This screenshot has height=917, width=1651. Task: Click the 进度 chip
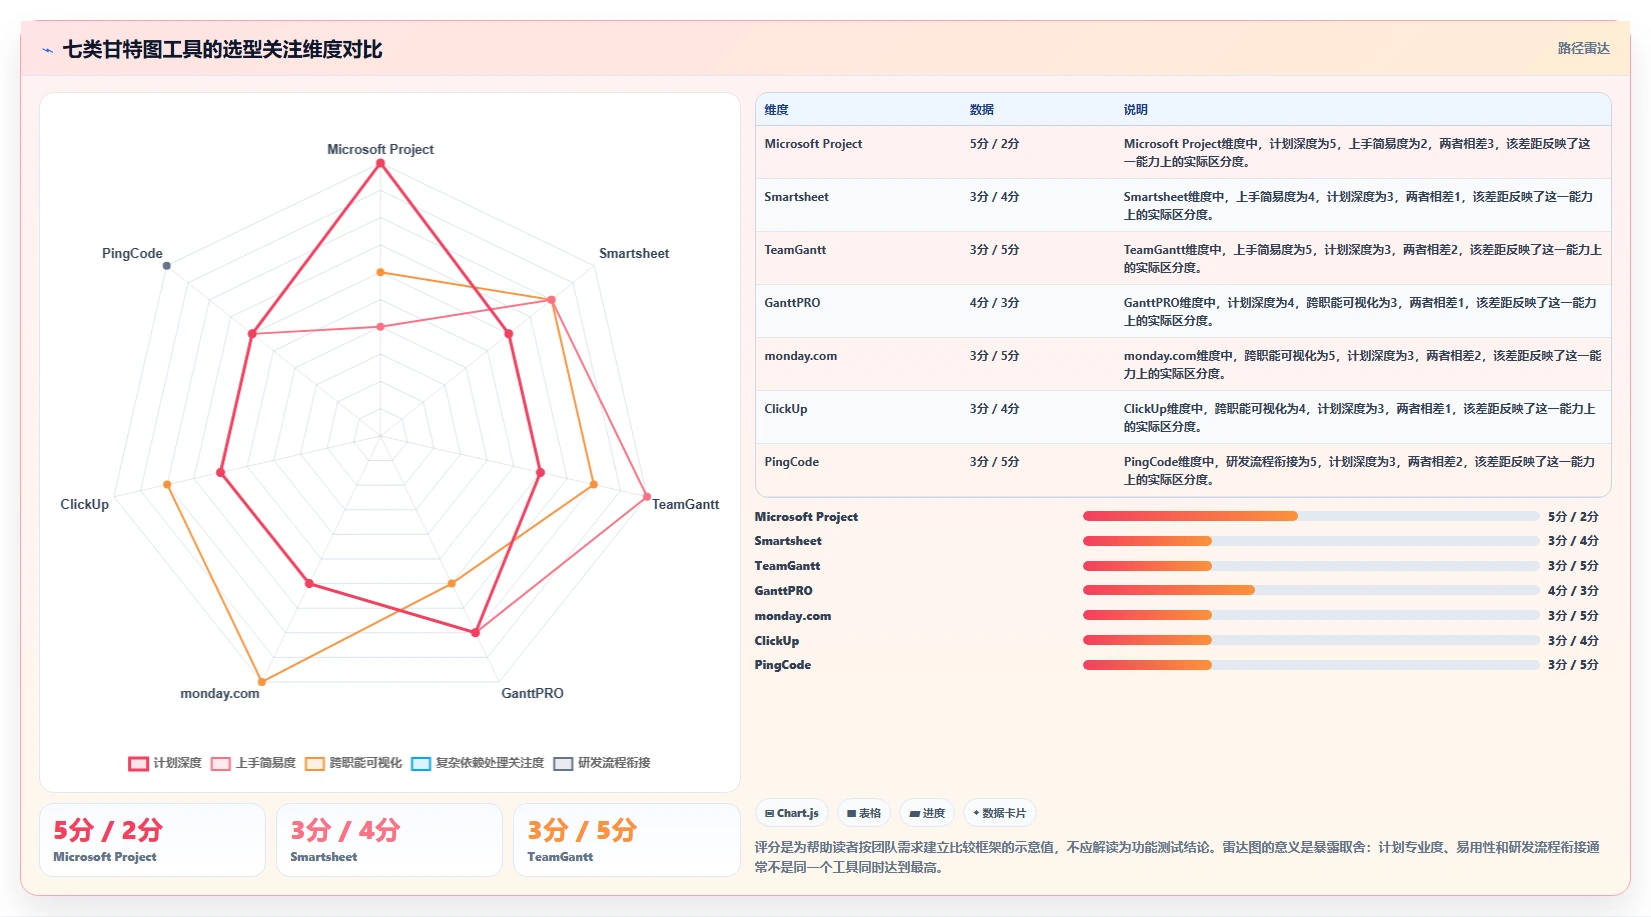(x=927, y=813)
